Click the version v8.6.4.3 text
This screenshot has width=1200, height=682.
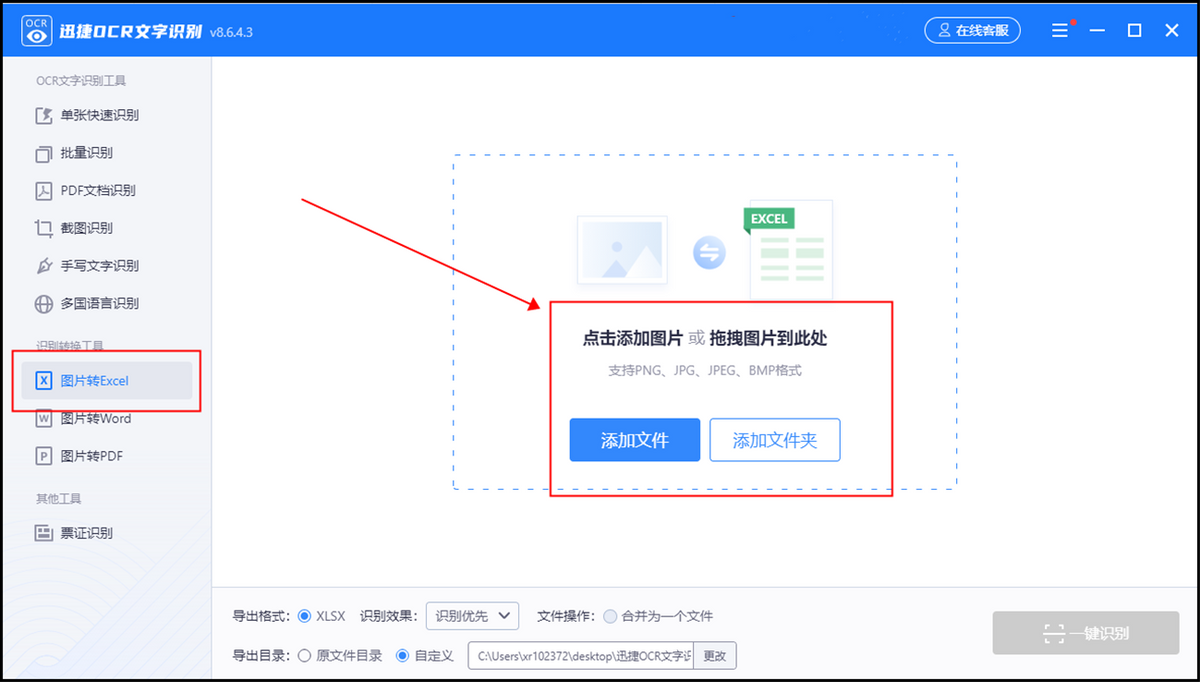pyautogui.click(x=231, y=32)
